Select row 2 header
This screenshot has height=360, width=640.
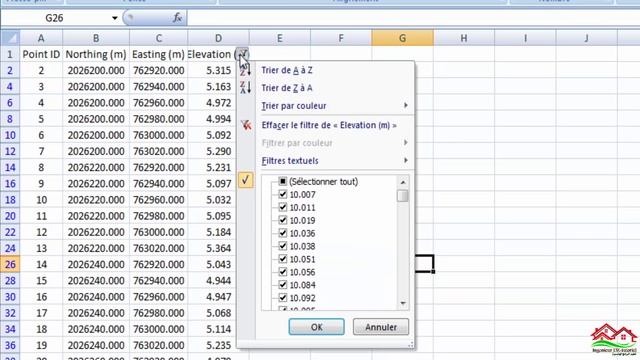coord(10,71)
